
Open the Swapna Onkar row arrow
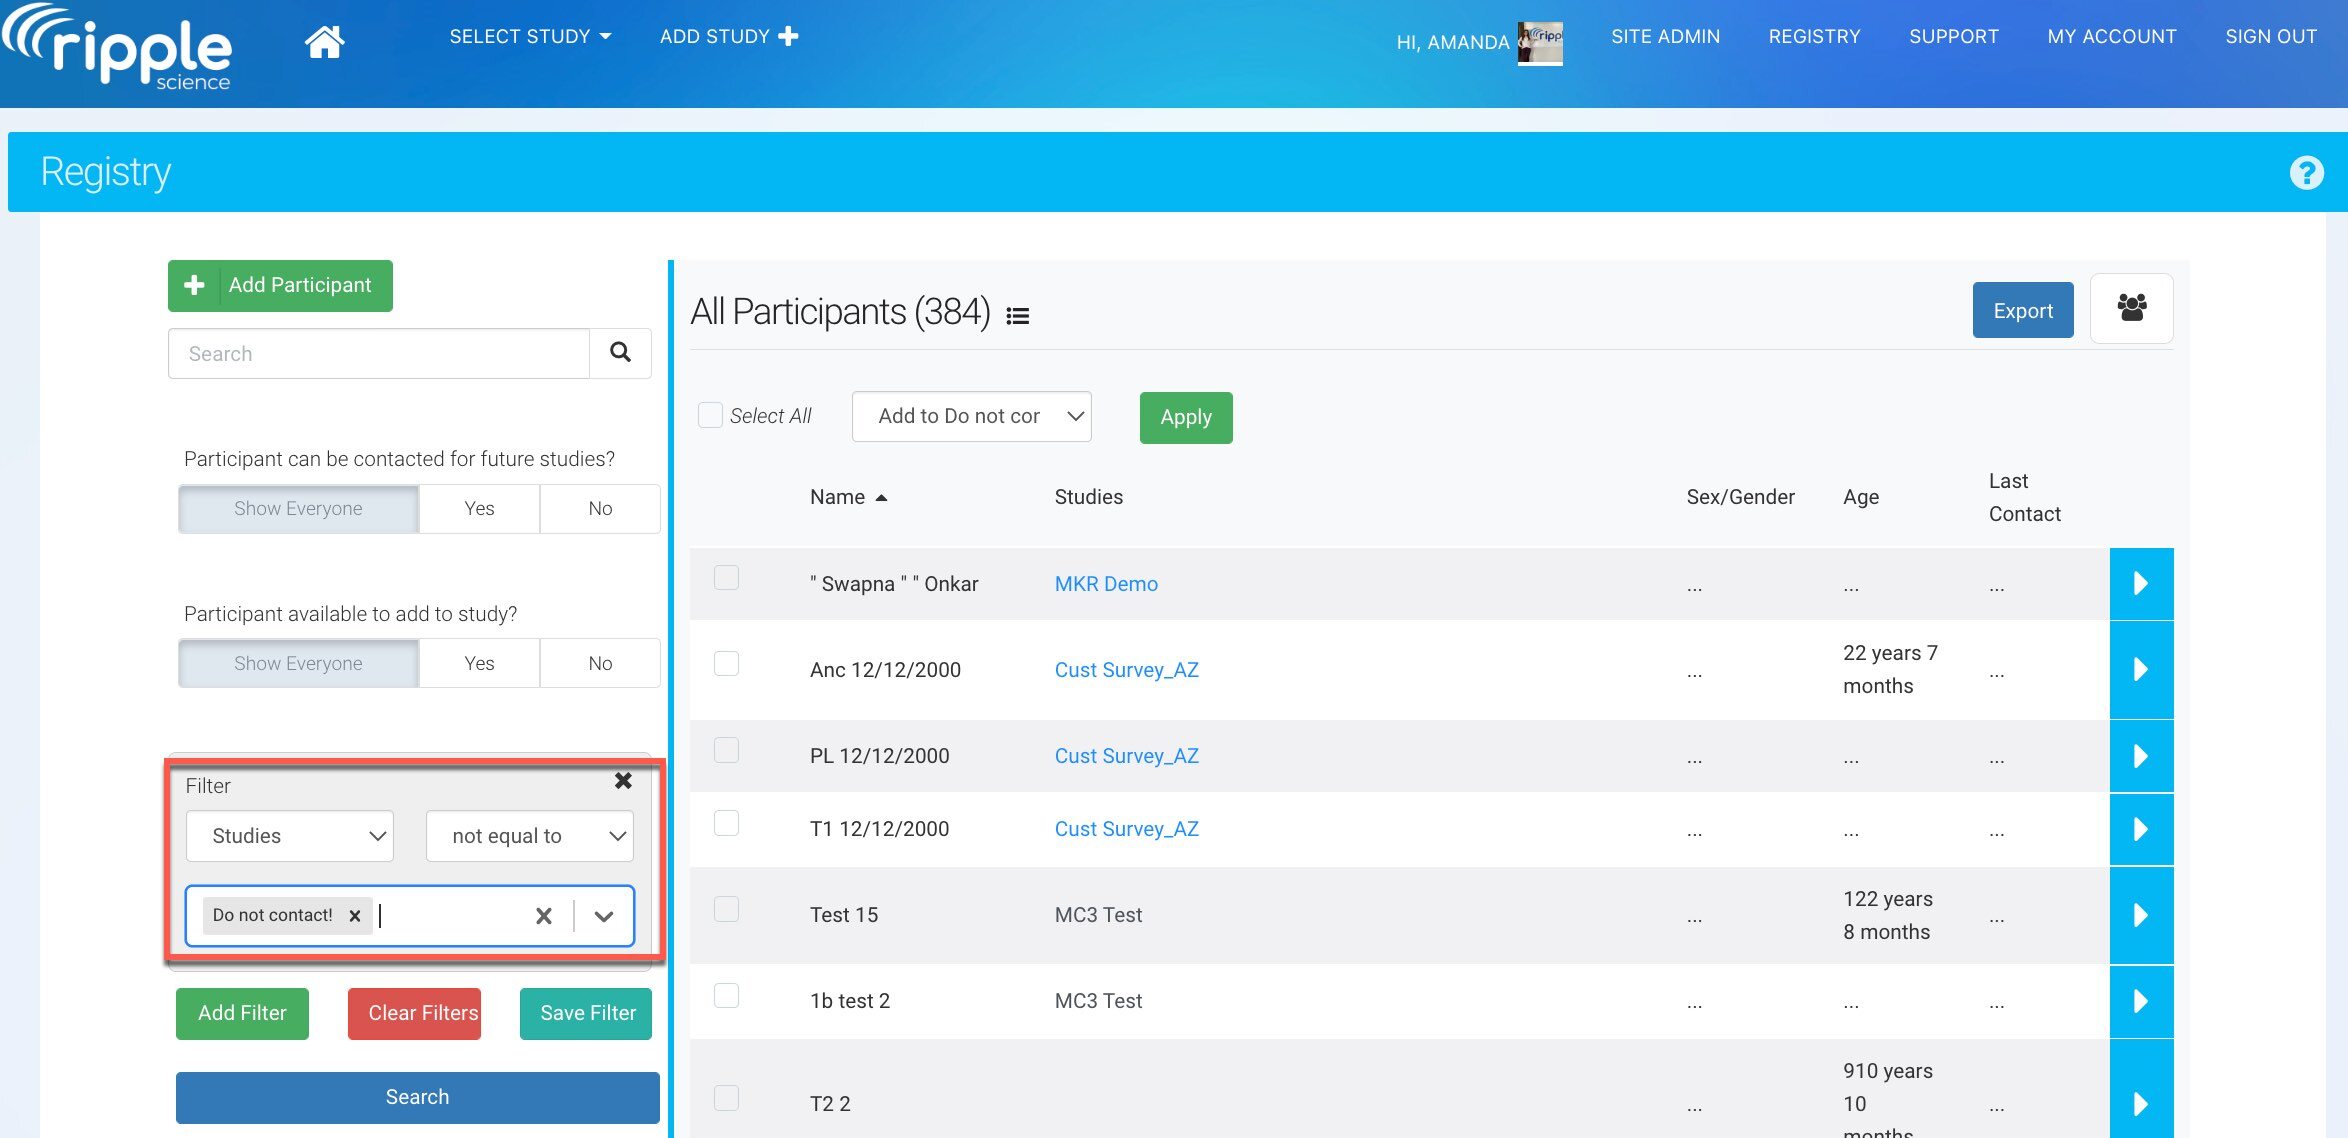coord(2140,584)
